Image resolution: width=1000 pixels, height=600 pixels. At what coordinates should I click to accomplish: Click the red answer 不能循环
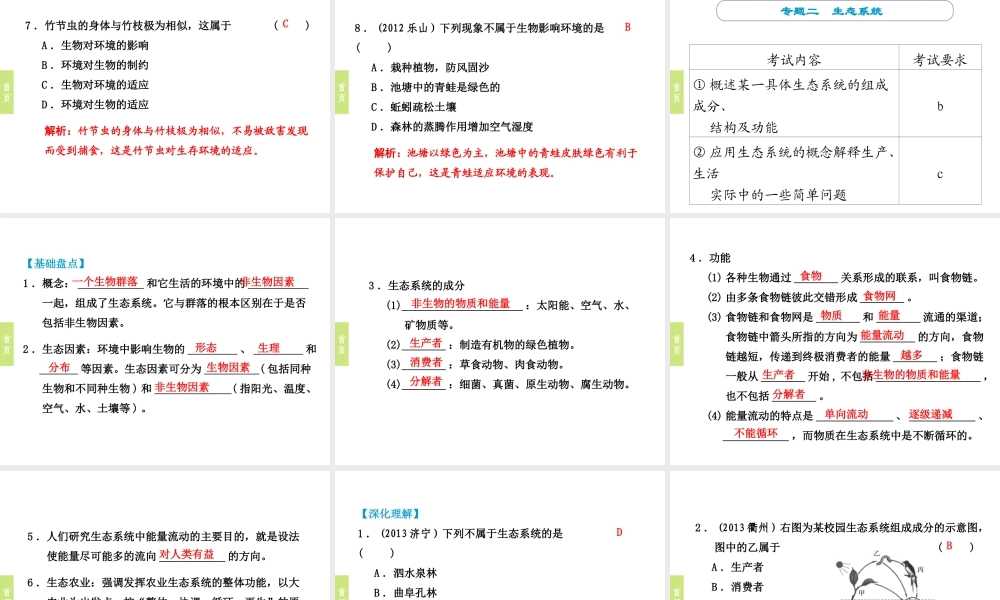756,434
